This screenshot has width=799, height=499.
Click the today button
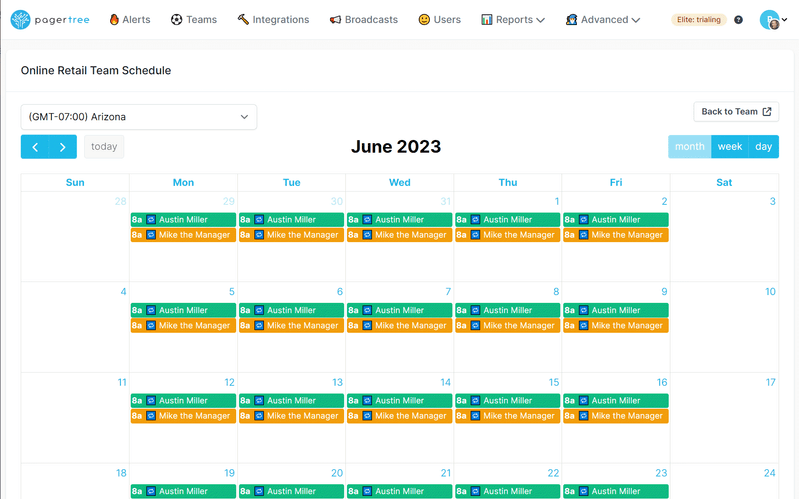click(x=104, y=147)
